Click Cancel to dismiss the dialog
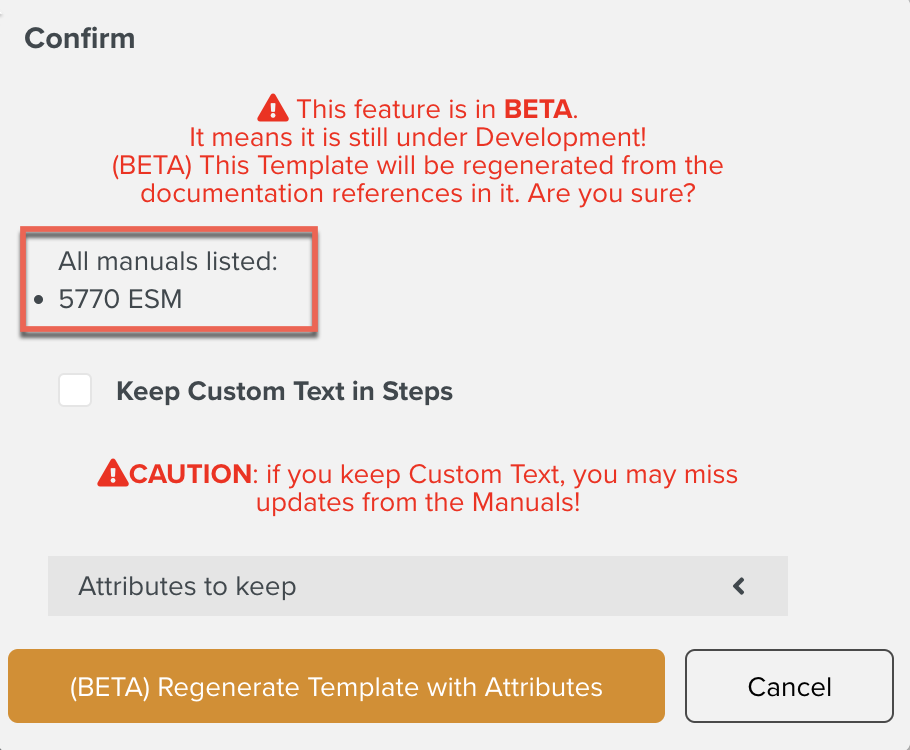 point(789,687)
